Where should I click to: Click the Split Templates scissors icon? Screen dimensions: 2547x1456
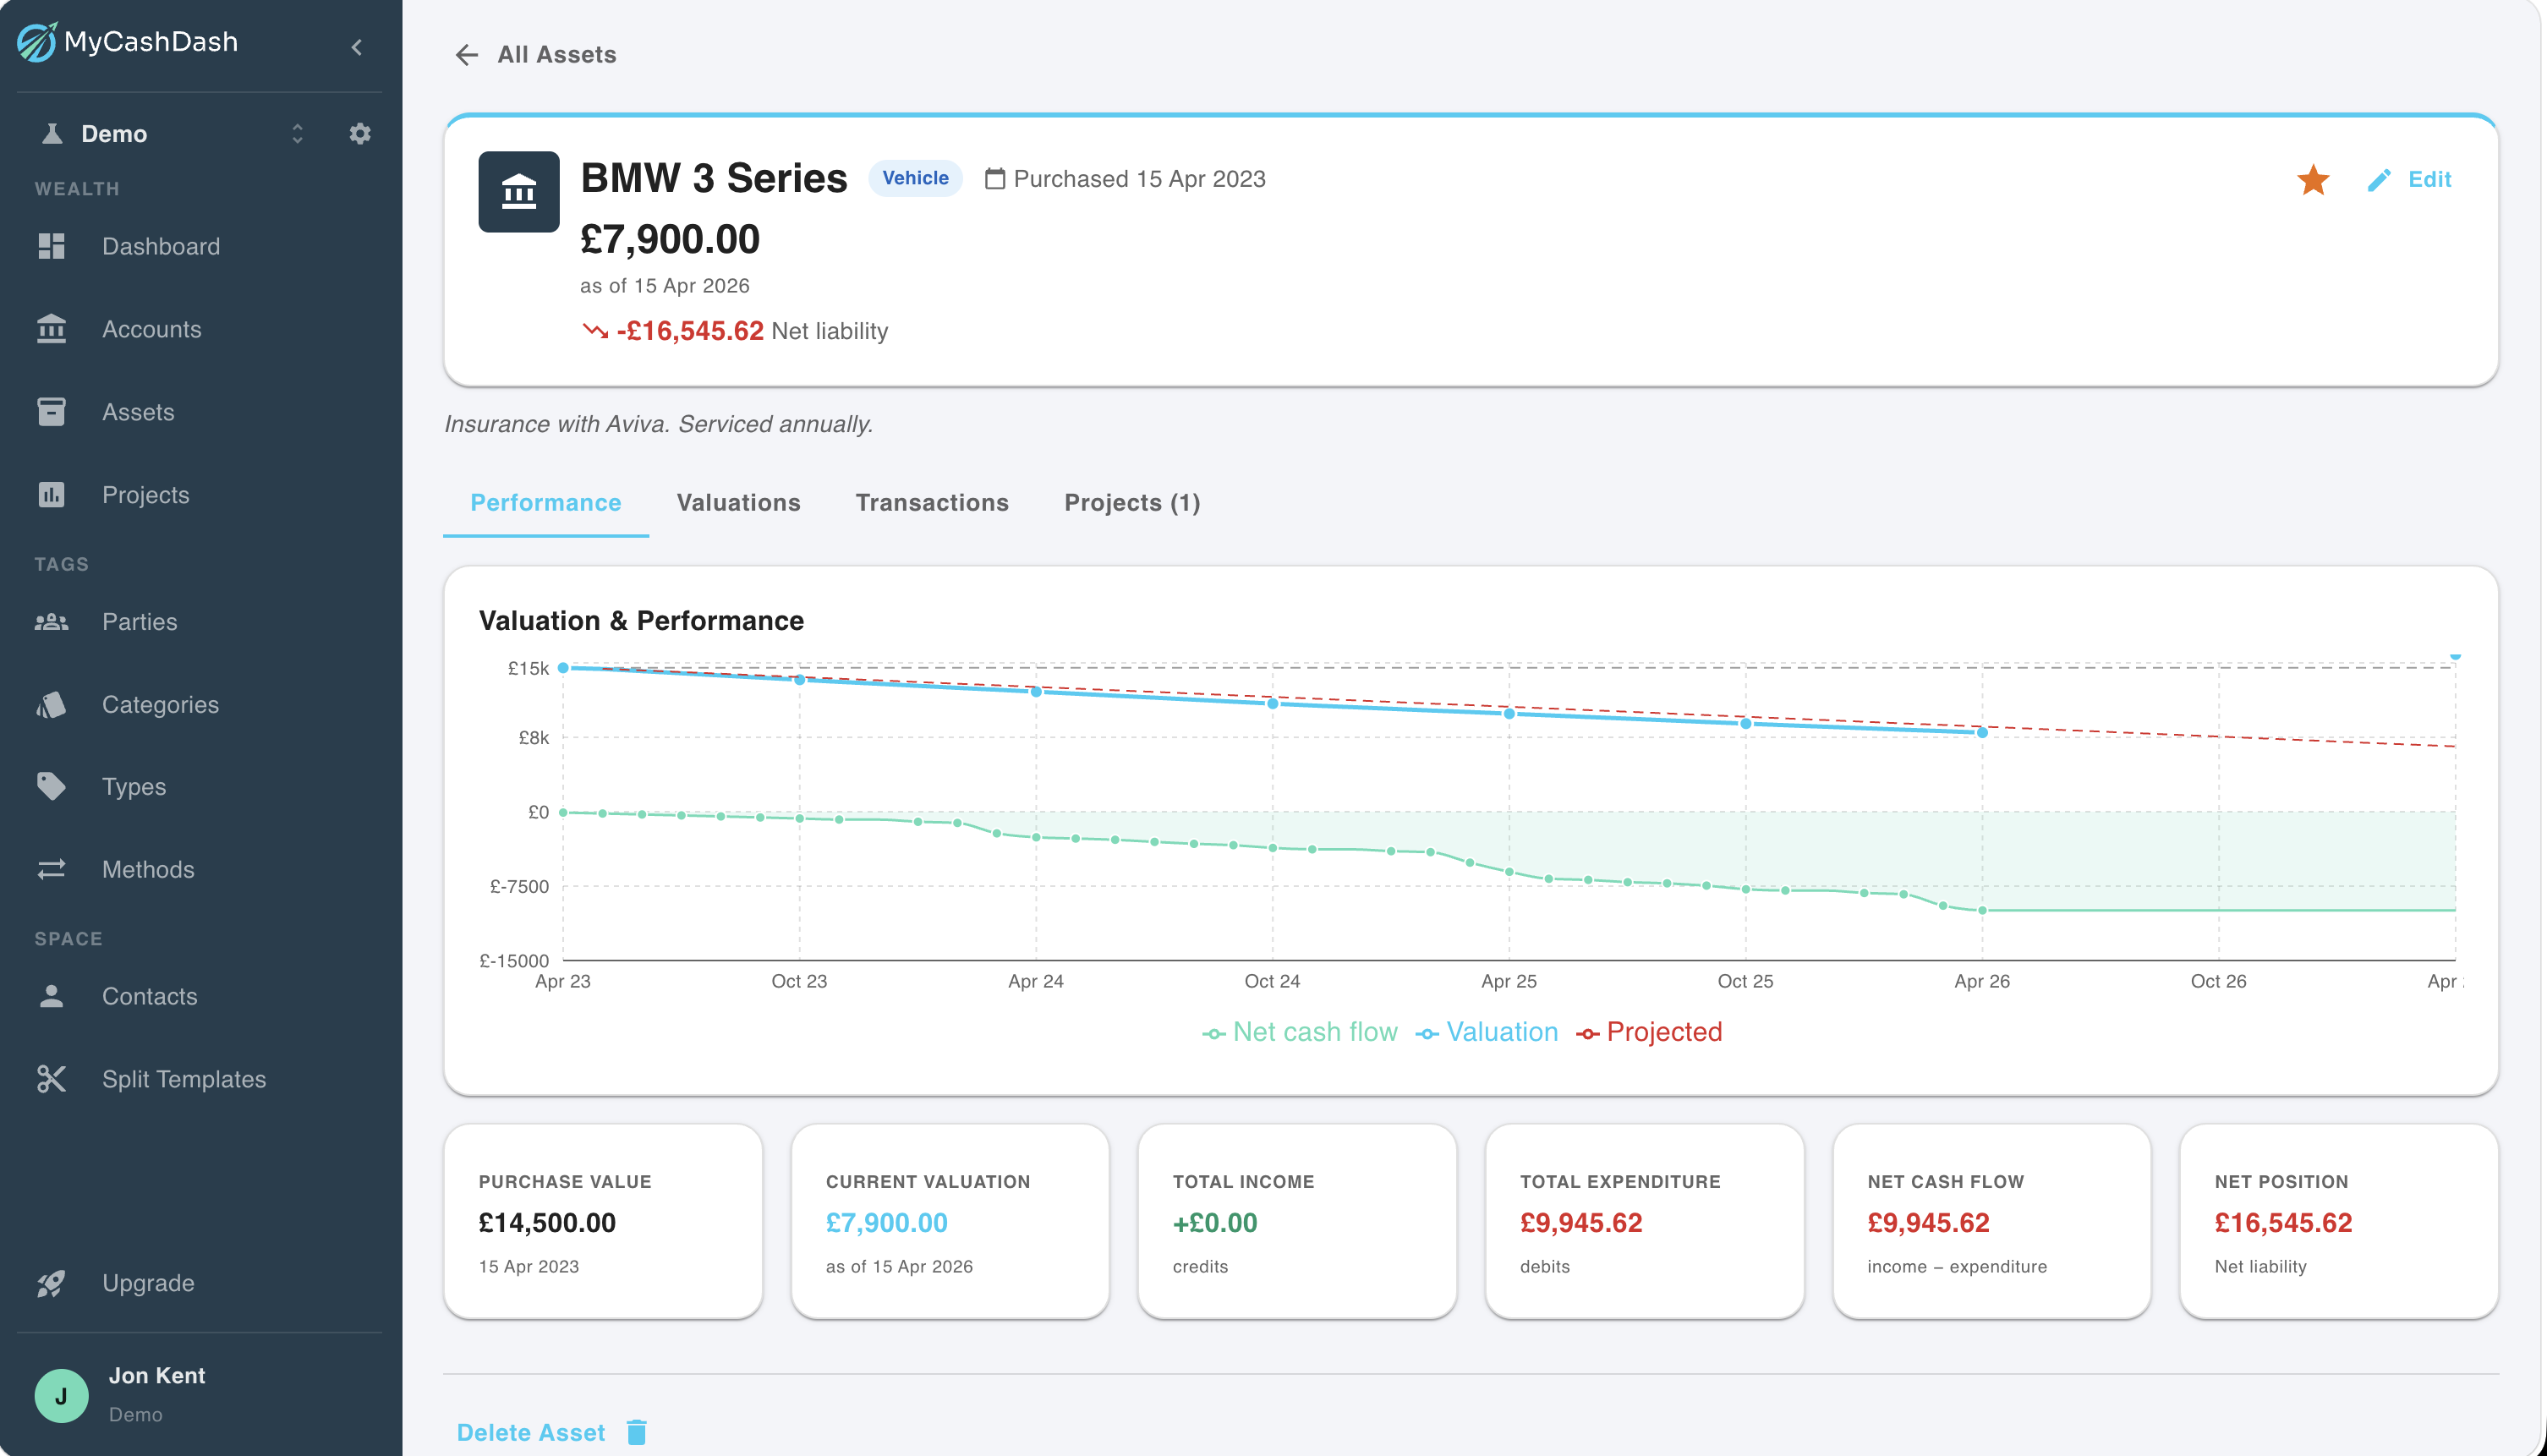[x=51, y=1078]
